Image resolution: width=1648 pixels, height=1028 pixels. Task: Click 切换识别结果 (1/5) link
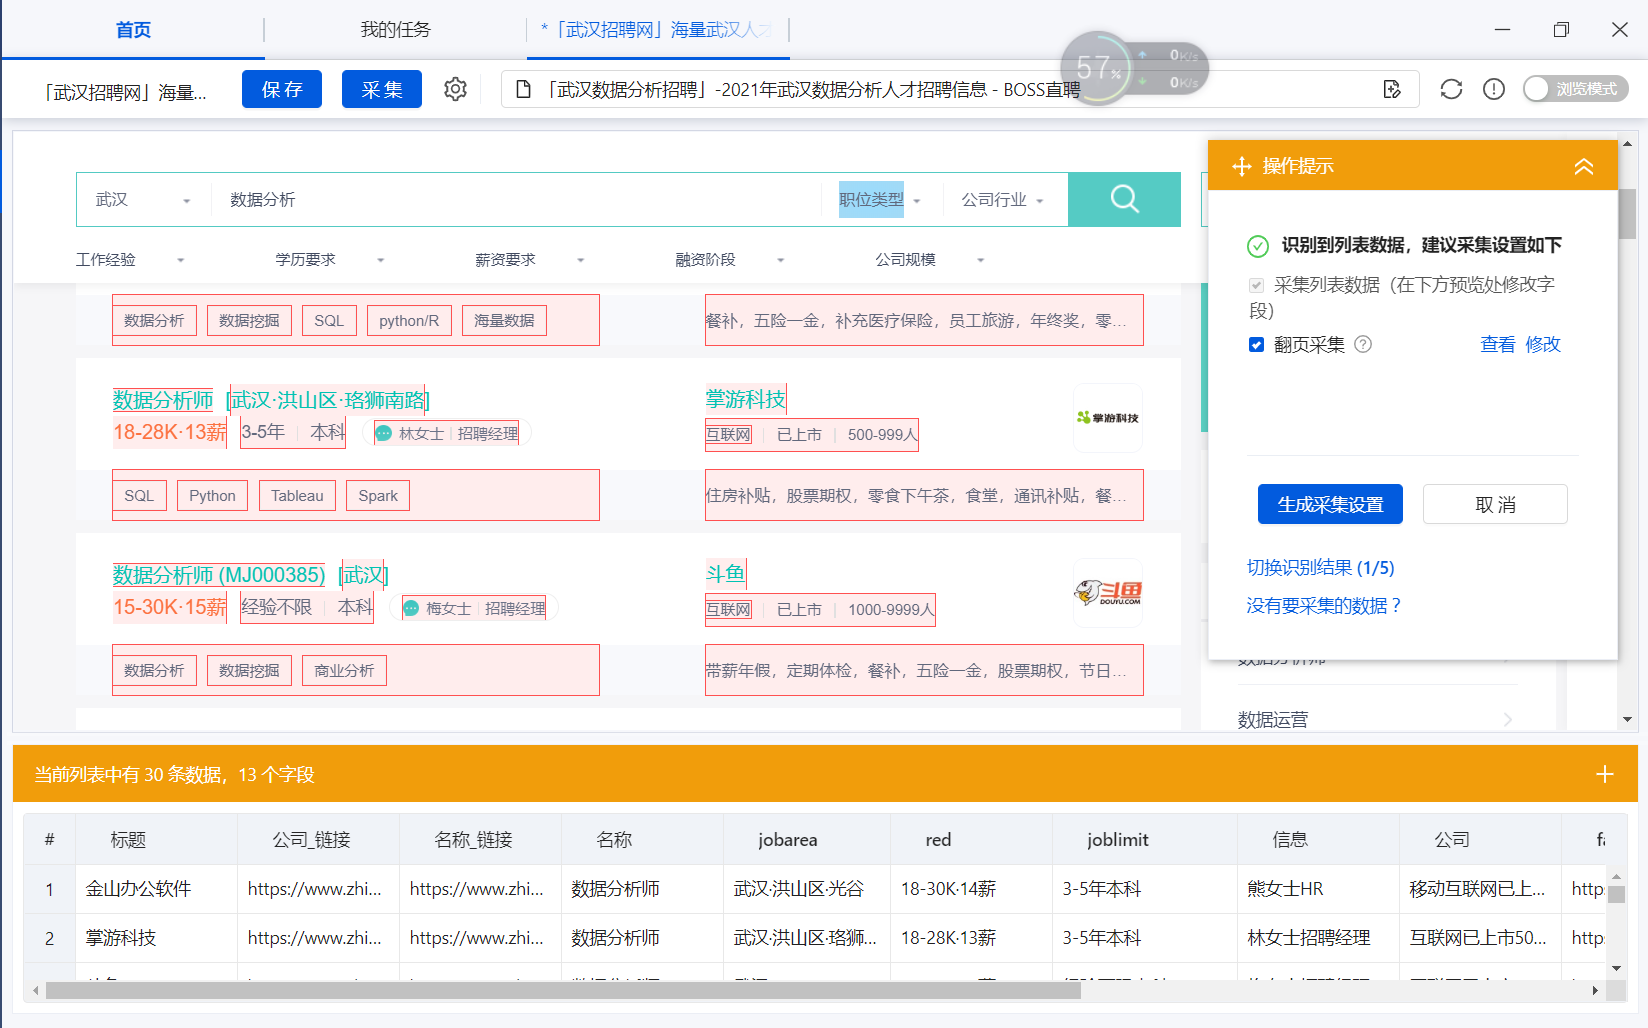click(1320, 568)
